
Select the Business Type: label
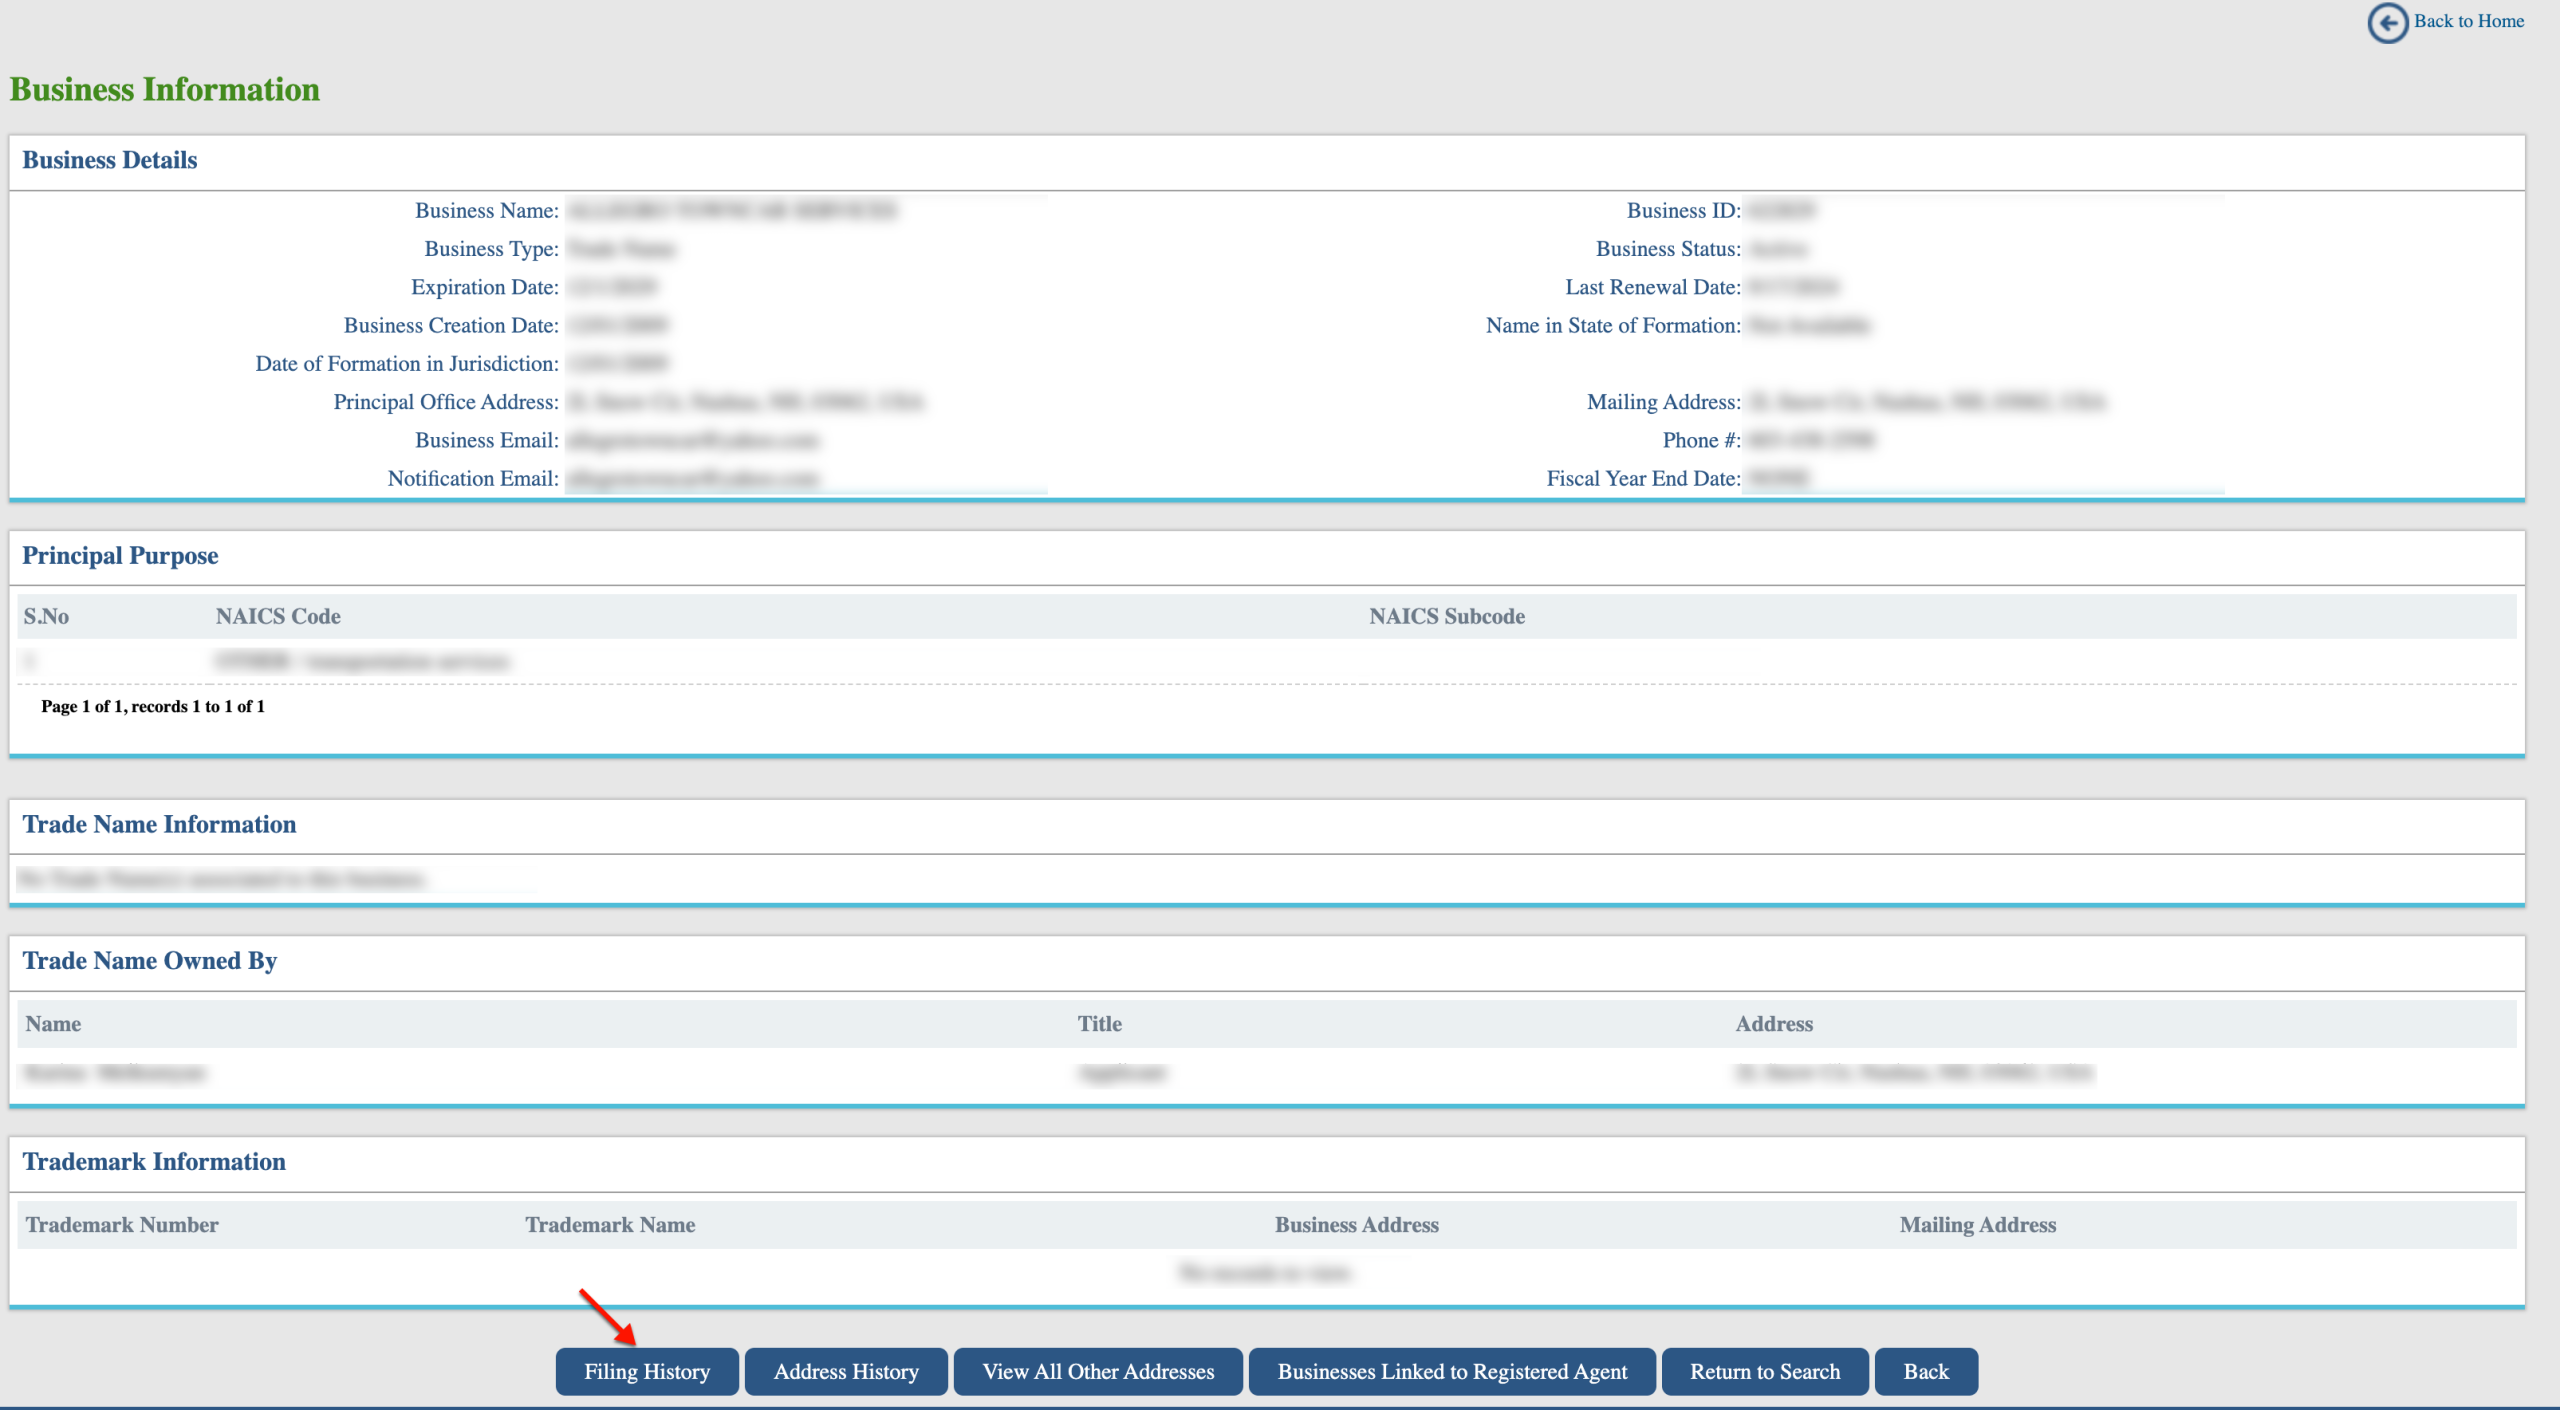tap(492, 248)
